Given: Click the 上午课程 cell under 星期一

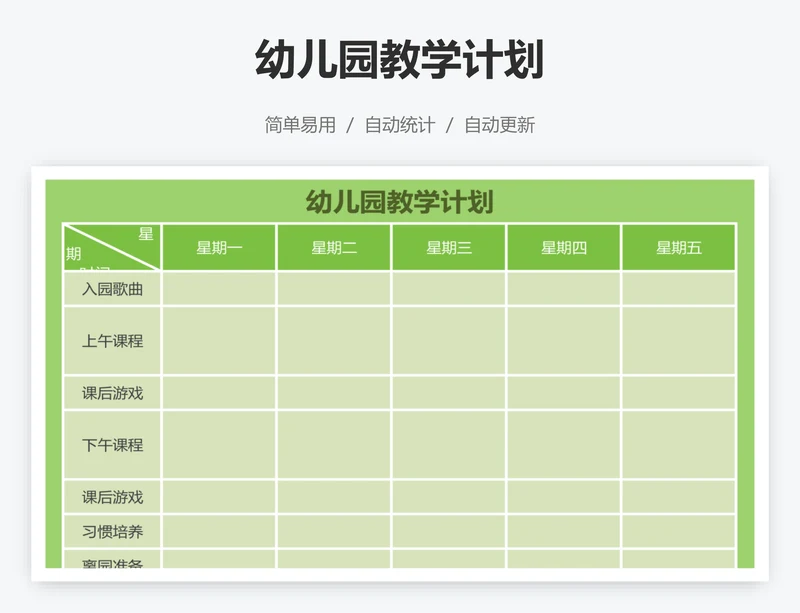Looking at the screenshot, I should pyautogui.click(x=219, y=341).
